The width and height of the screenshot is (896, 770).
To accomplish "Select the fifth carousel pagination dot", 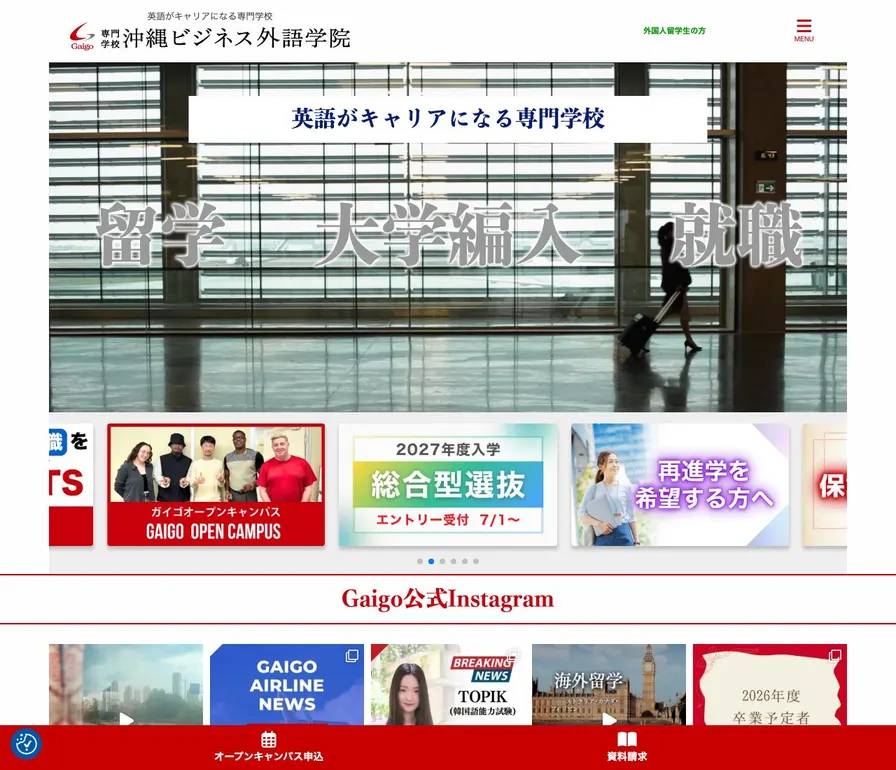I will coord(465,562).
